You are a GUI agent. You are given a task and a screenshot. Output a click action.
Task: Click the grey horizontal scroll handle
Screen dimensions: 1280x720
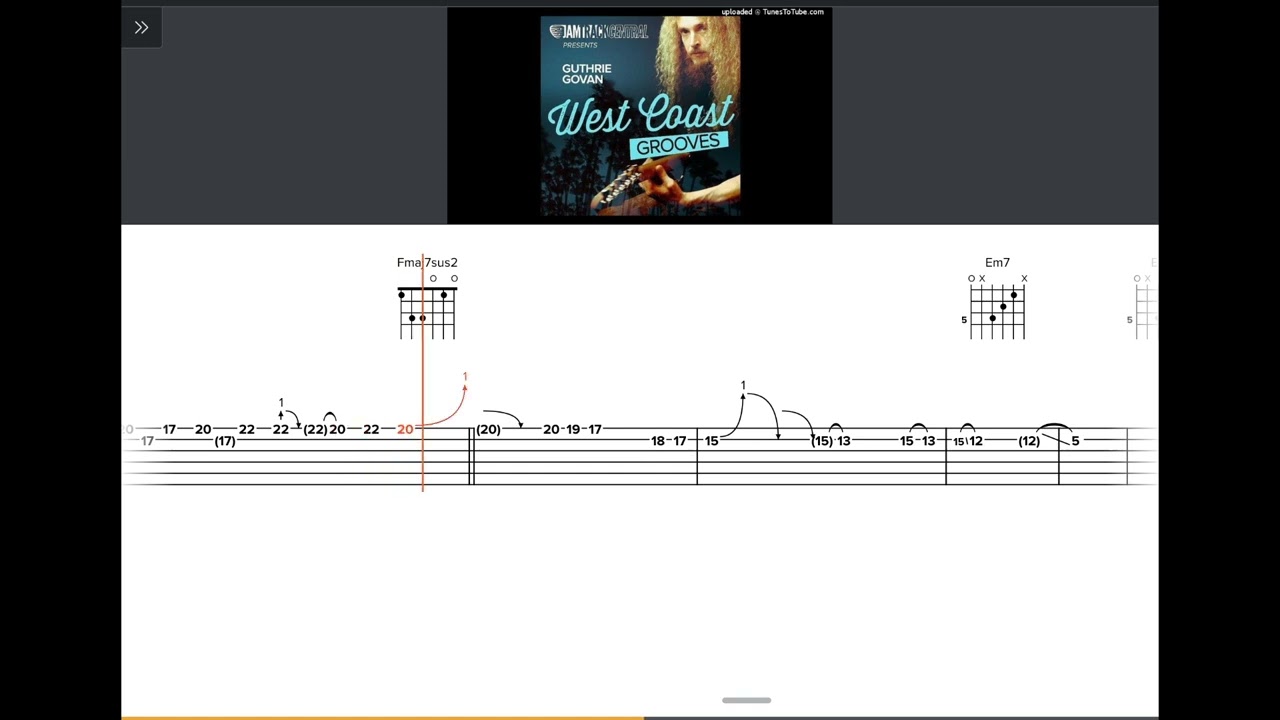[x=746, y=700]
